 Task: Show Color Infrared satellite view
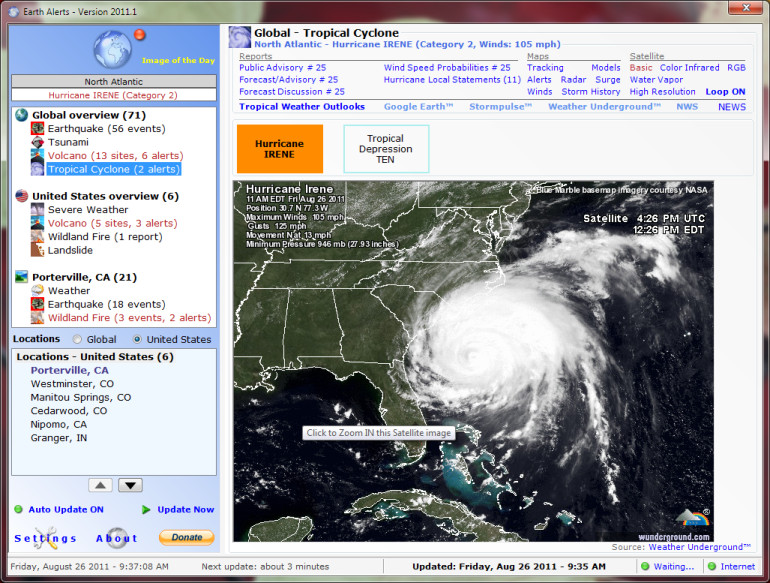[x=689, y=68]
